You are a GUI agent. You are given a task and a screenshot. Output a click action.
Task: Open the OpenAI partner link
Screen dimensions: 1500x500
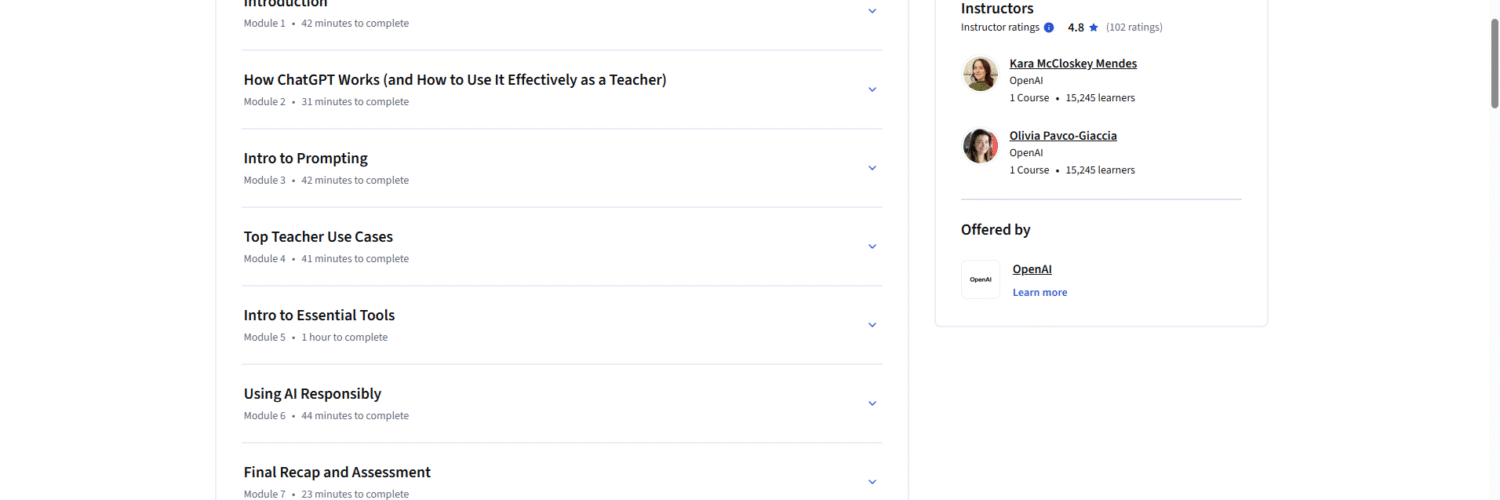point(1031,269)
